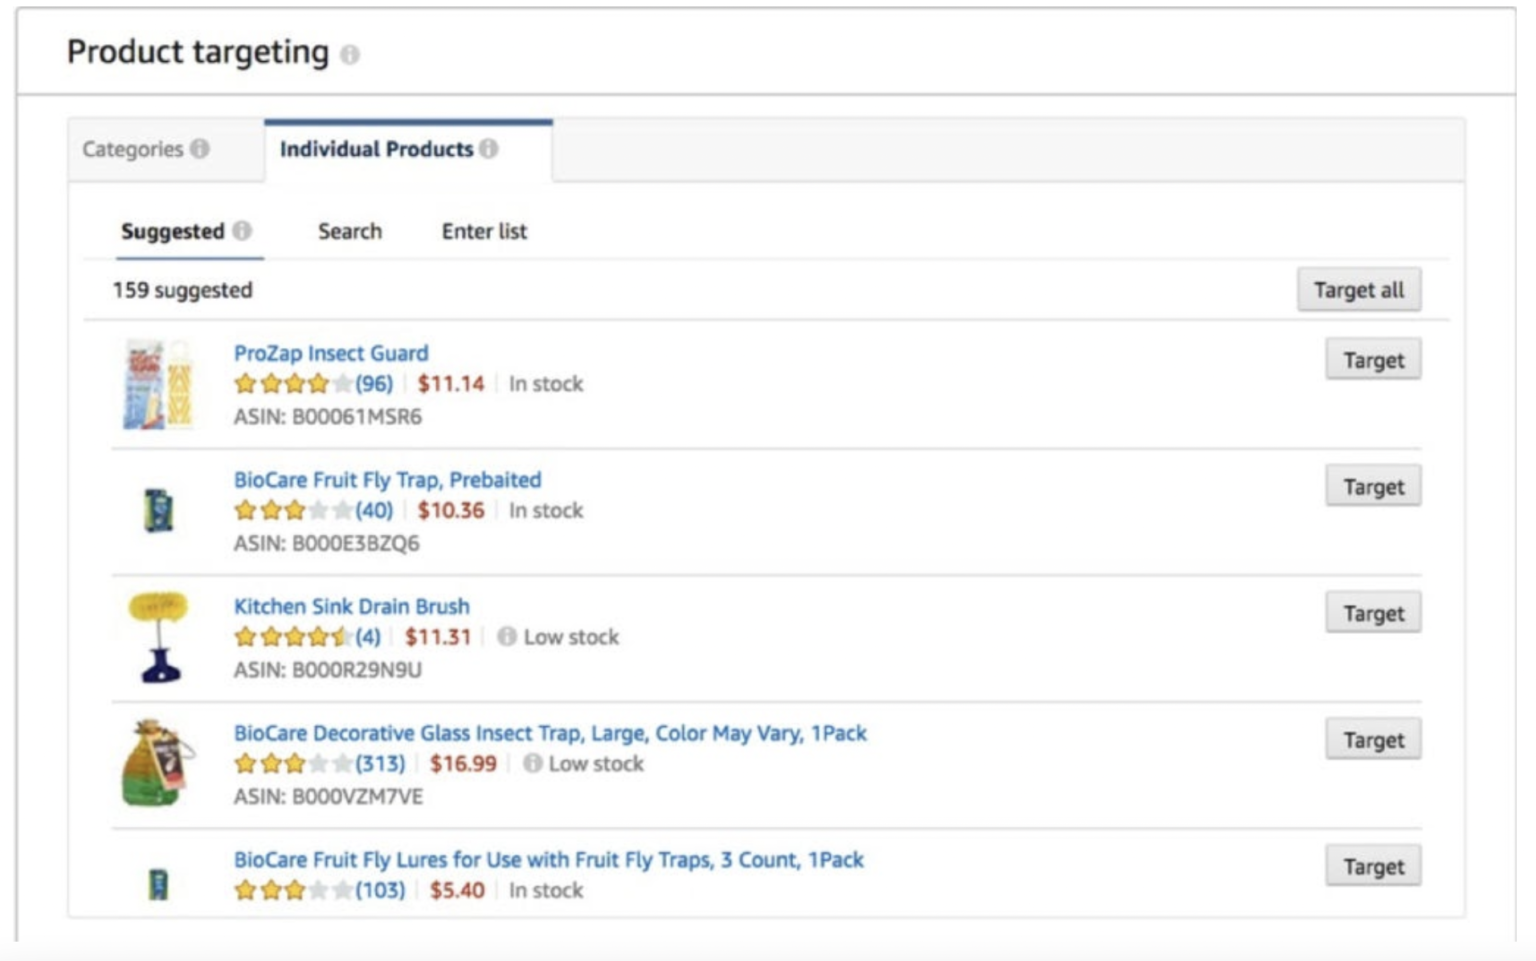Open the BioCare Fruit Fly Trap, Prebaited link

(386, 480)
